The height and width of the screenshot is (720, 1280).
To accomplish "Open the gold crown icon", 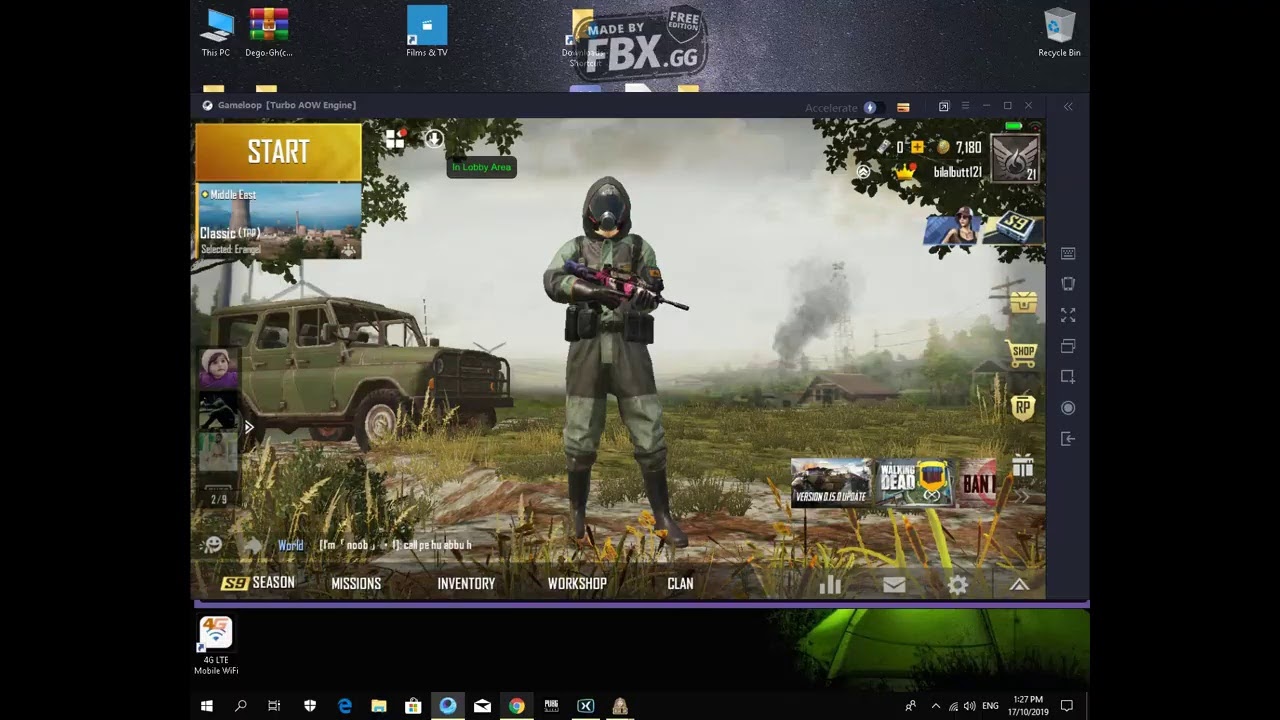I will (906, 172).
